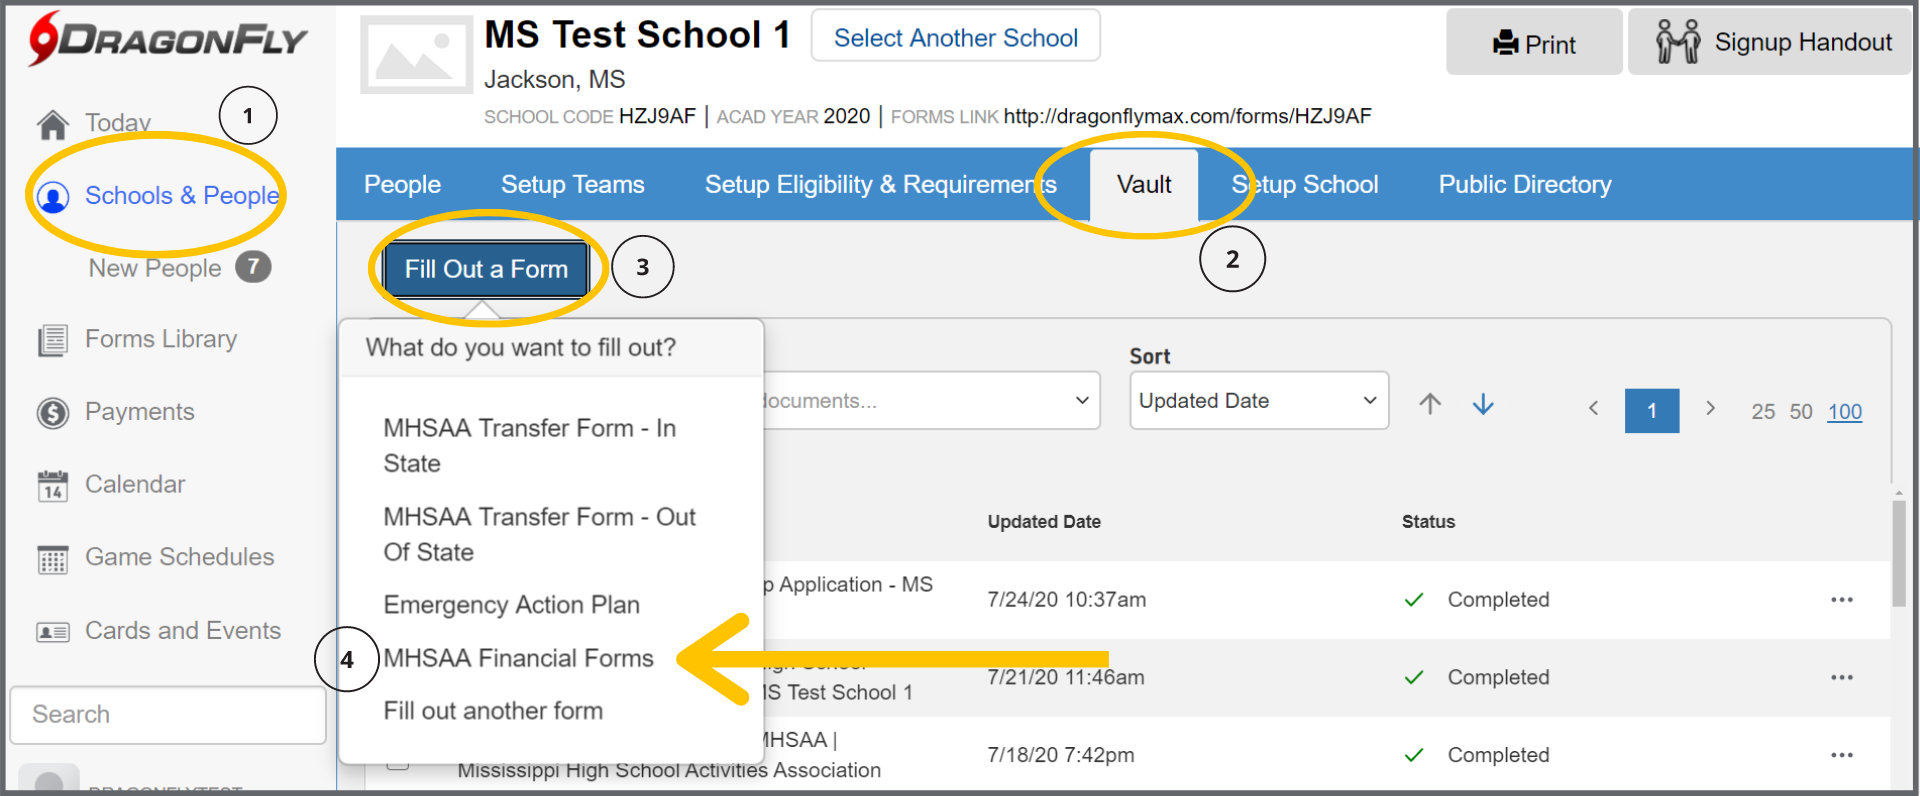Click the Game Schedules grid icon
This screenshot has height=796, width=1920.
53,559
